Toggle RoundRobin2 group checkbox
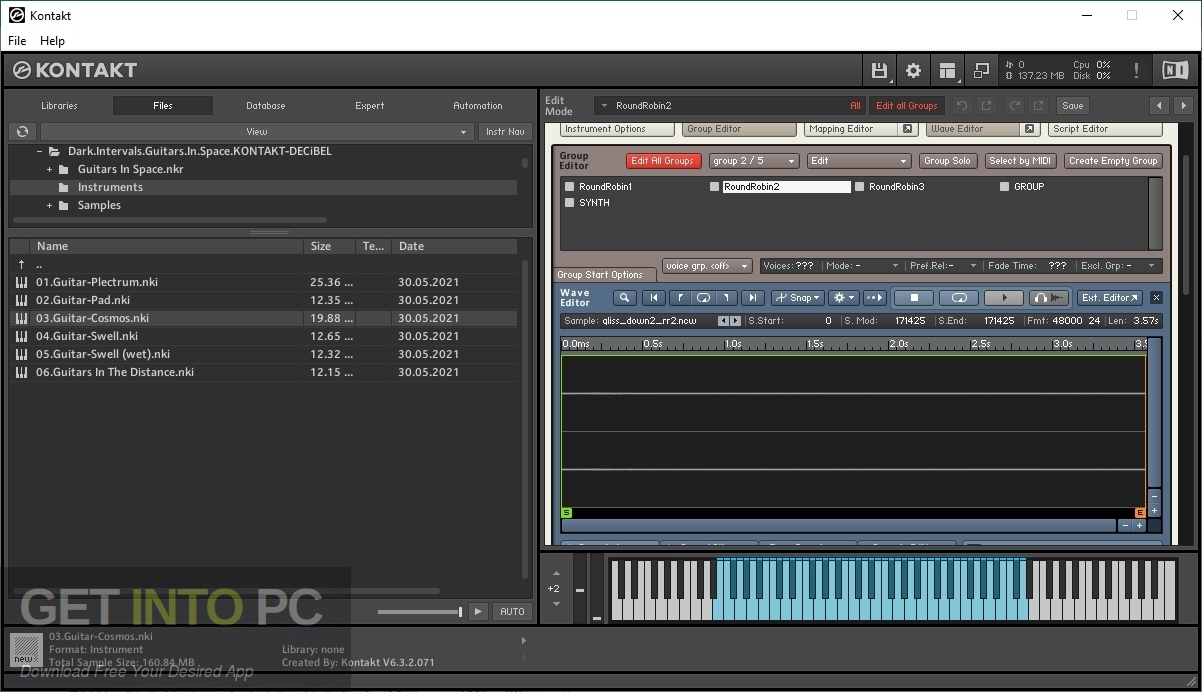 pos(714,186)
